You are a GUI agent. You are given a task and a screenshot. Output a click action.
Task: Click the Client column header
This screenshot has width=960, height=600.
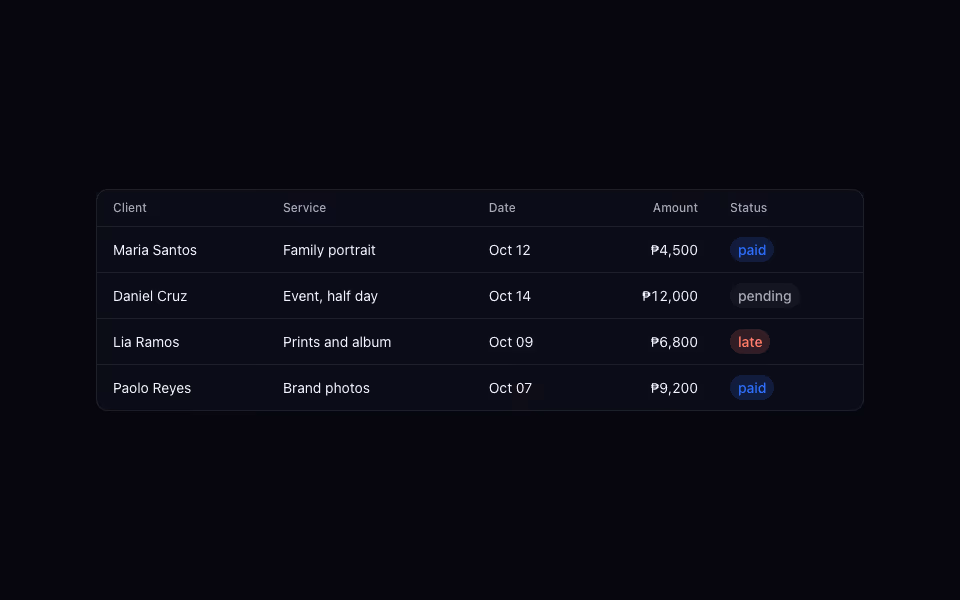point(130,208)
